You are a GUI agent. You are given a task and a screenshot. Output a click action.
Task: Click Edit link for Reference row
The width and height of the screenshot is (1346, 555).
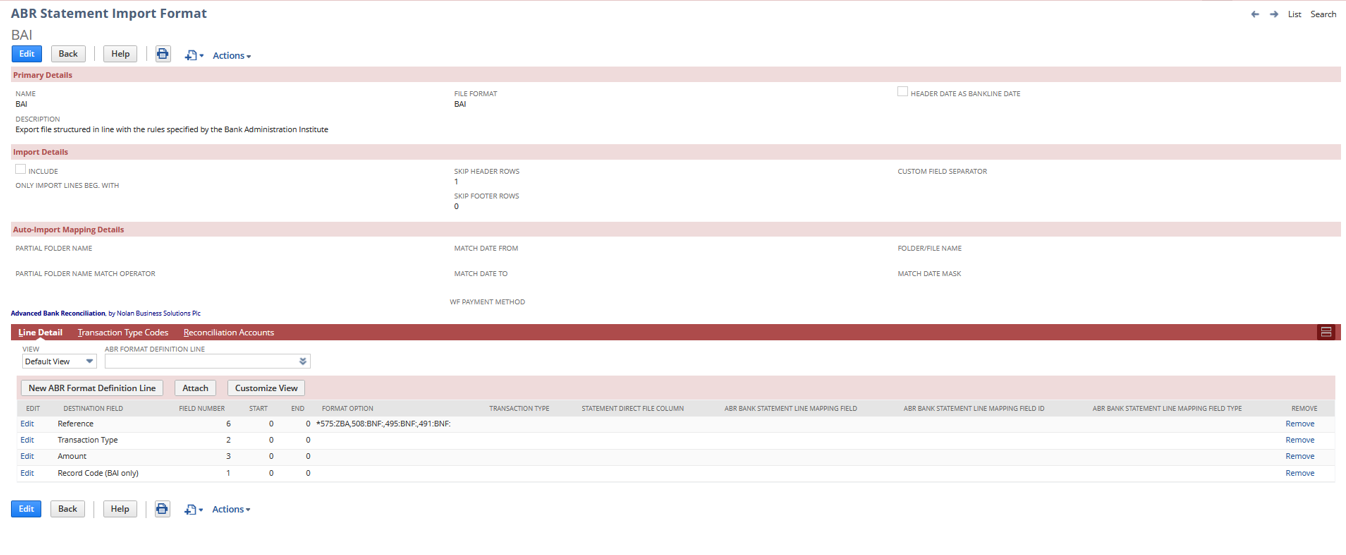pos(27,424)
